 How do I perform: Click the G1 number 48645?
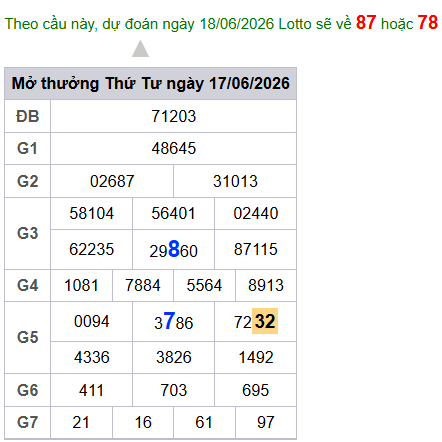[174, 148]
